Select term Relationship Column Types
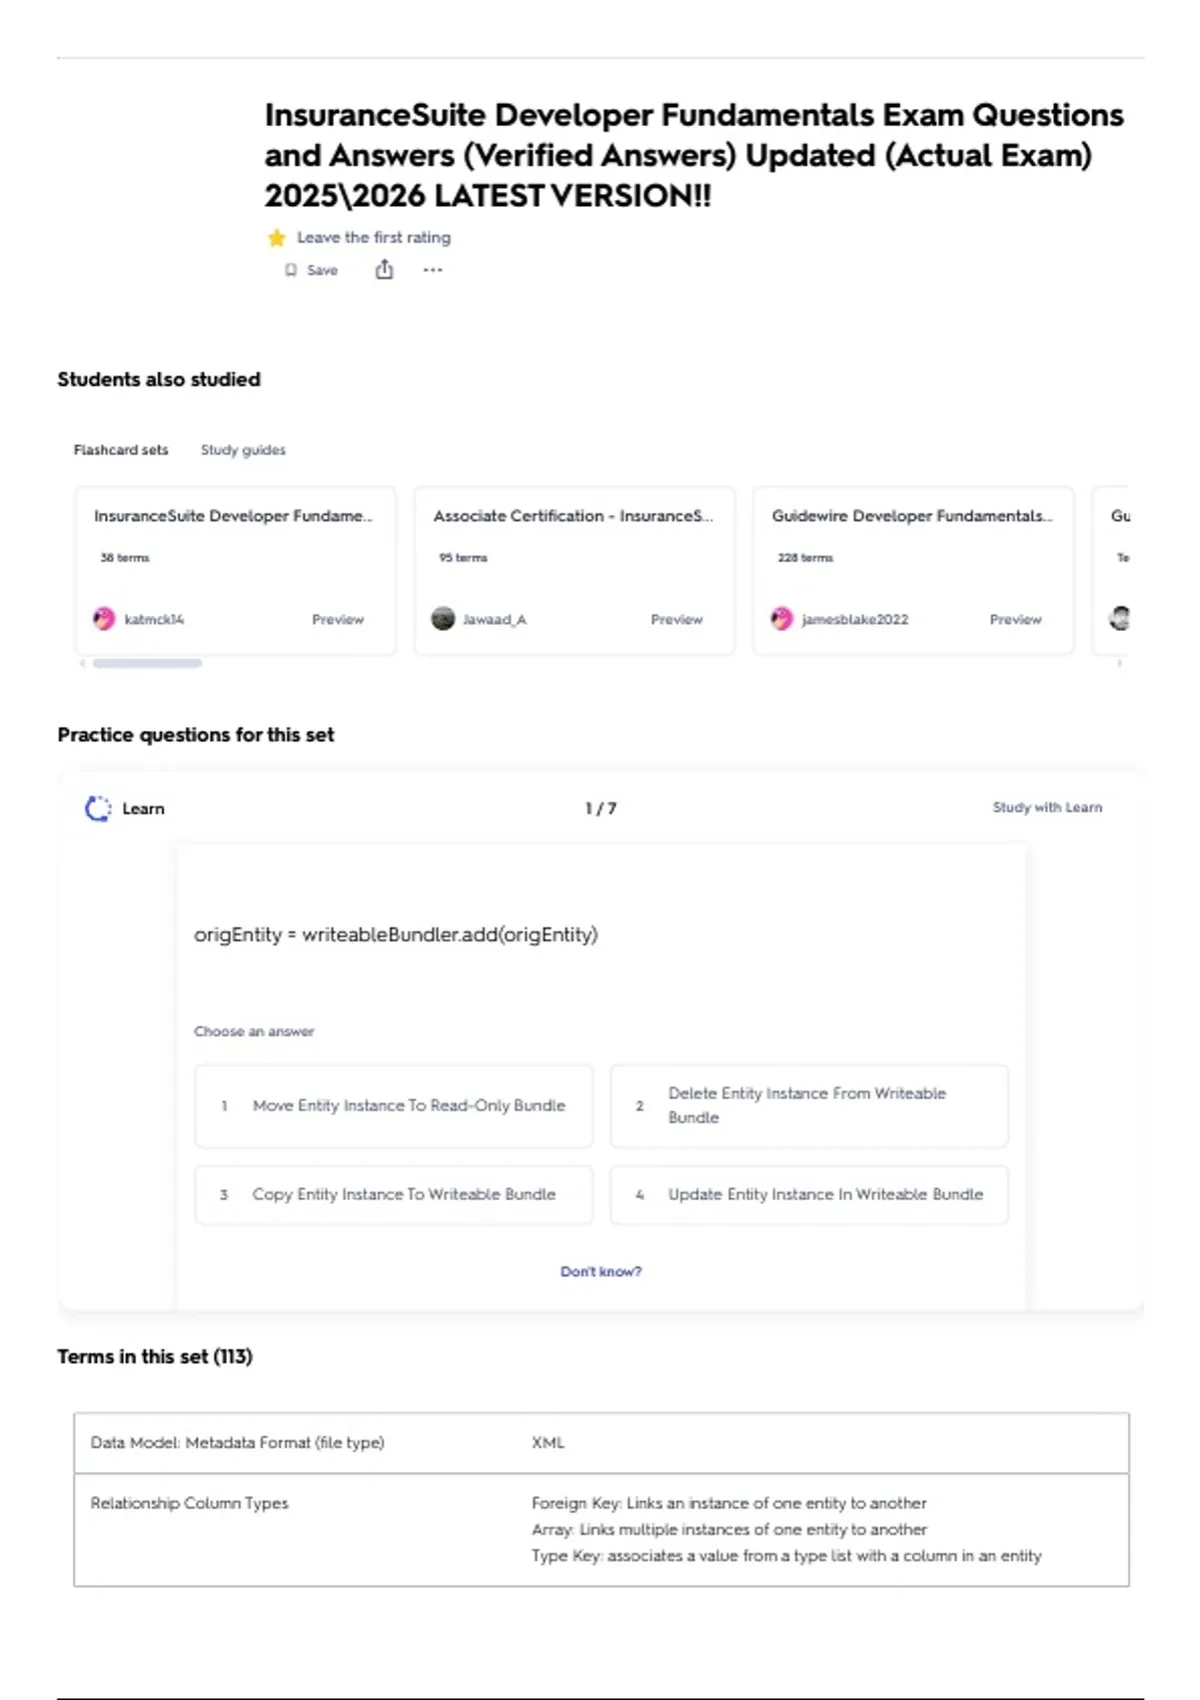This screenshot has width=1200, height=1700. coord(189,1503)
